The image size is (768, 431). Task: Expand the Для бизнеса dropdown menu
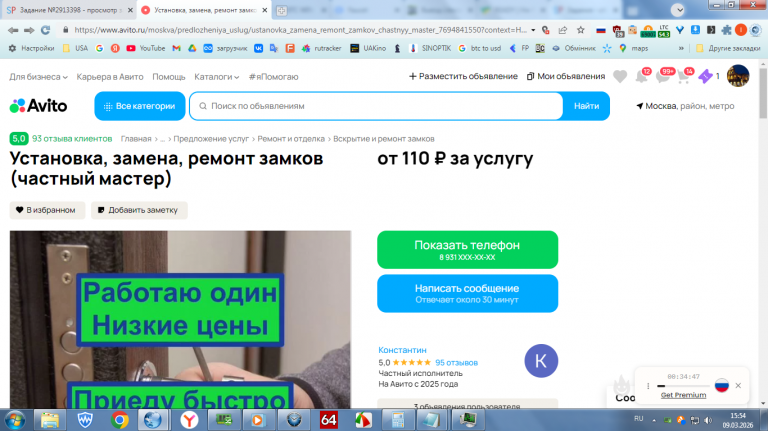pyautogui.click(x=38, y=77)
